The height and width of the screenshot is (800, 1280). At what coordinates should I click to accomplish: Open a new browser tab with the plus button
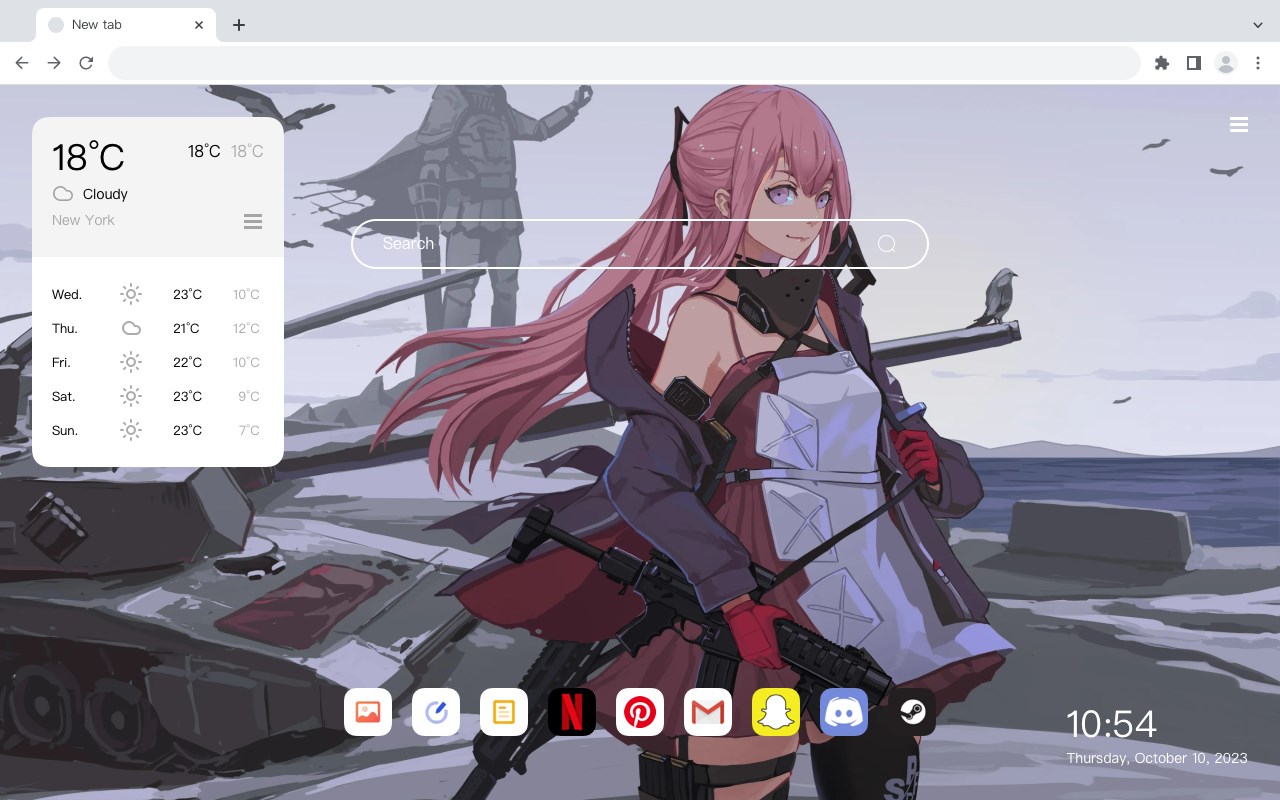238,25
